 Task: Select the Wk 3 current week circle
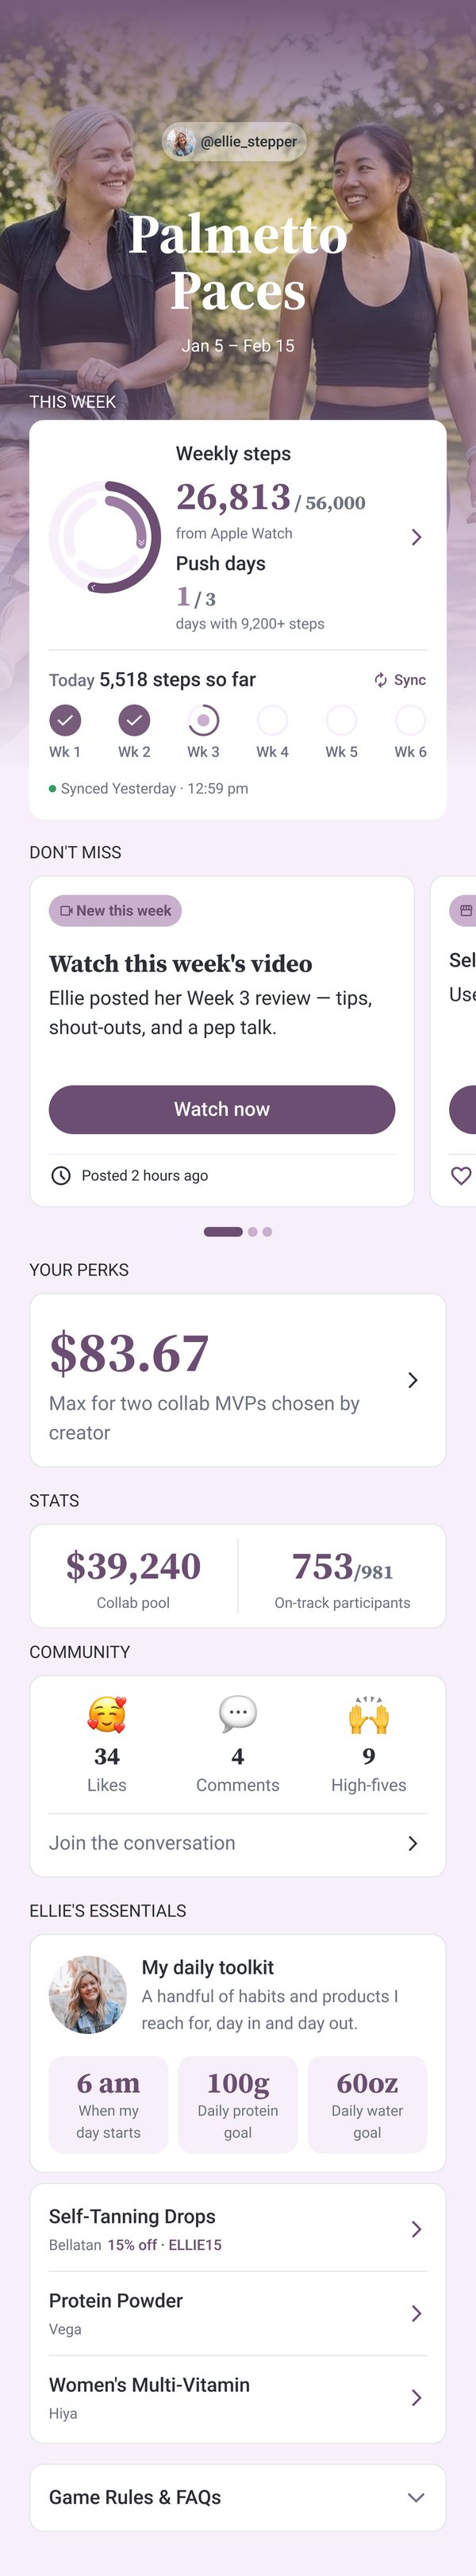click(x=203, y=720)
